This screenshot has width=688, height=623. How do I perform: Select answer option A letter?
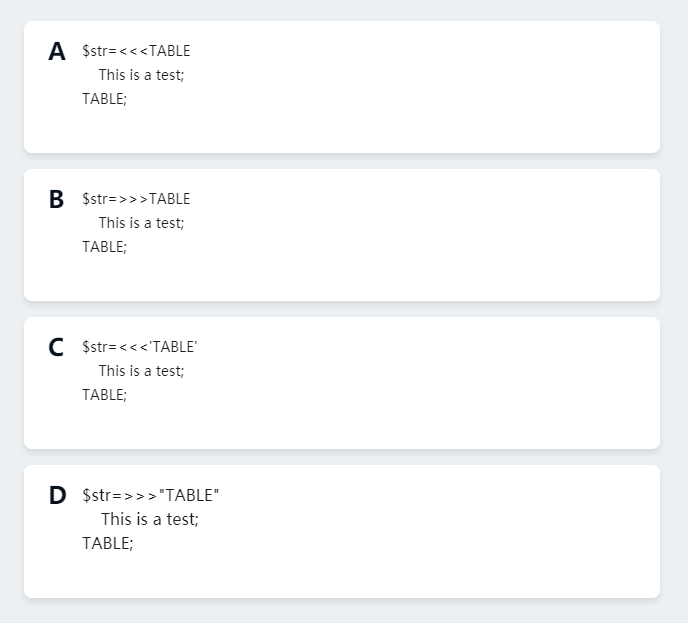coord(56,52)
